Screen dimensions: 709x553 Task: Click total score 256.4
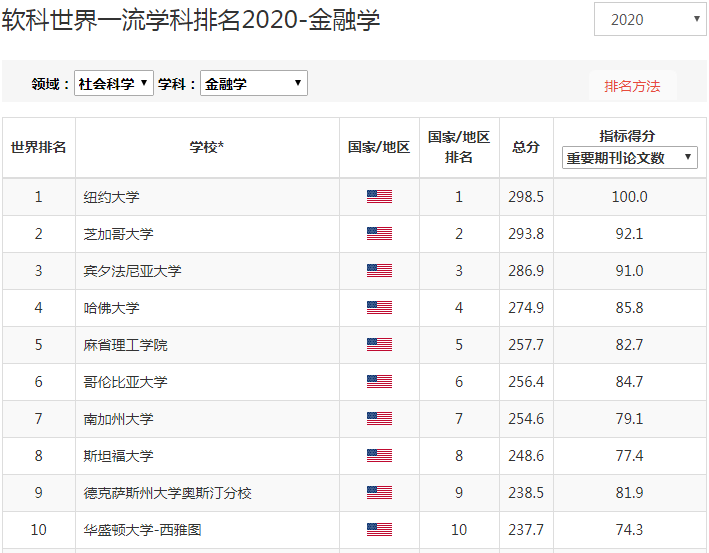[526, 383]
